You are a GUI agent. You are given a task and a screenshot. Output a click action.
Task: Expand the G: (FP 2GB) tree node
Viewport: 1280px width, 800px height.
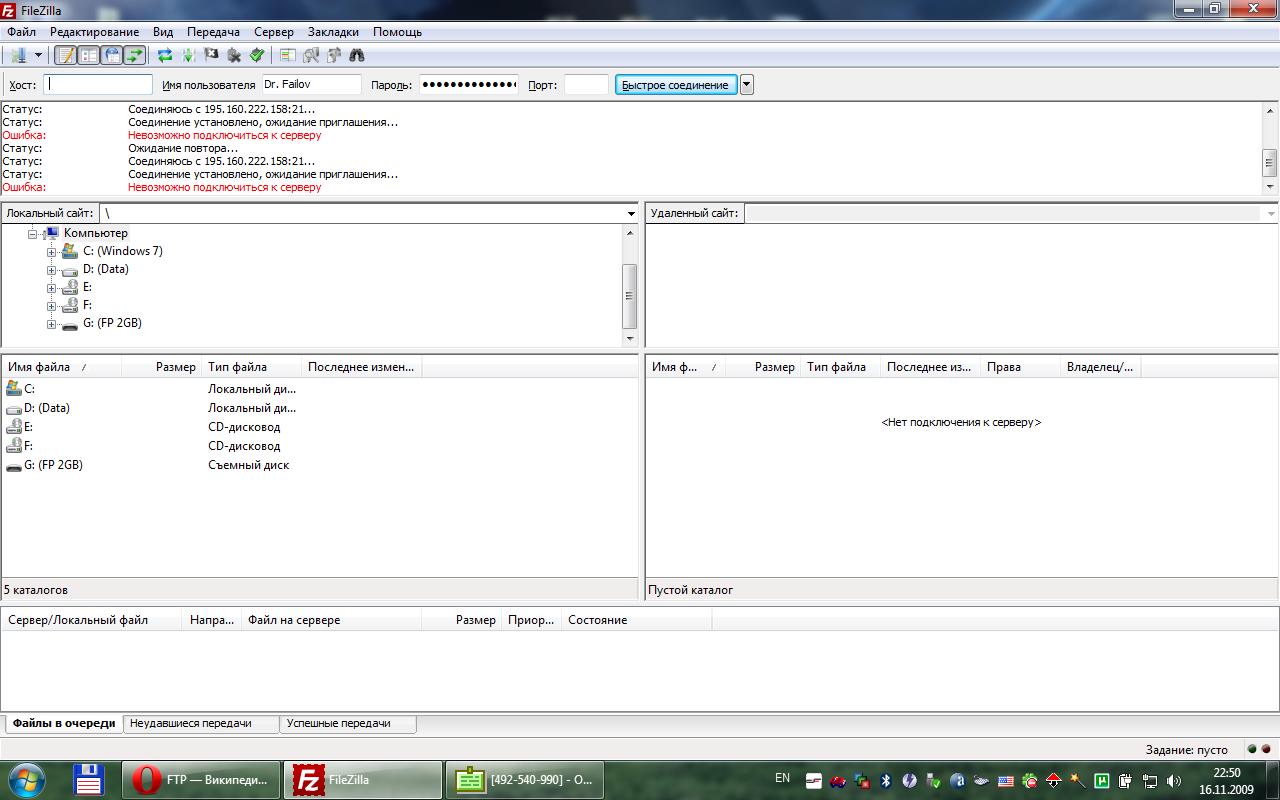pos(51,324)
